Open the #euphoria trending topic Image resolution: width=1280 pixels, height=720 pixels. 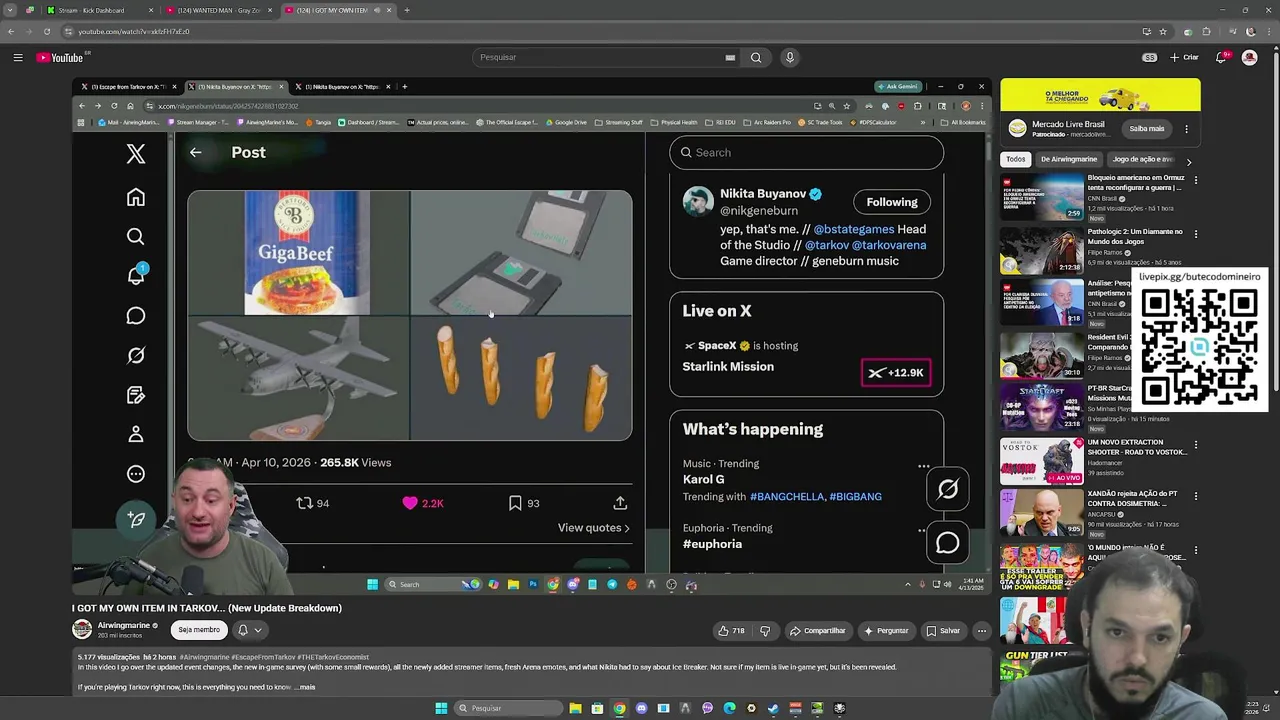pos(712,544)
